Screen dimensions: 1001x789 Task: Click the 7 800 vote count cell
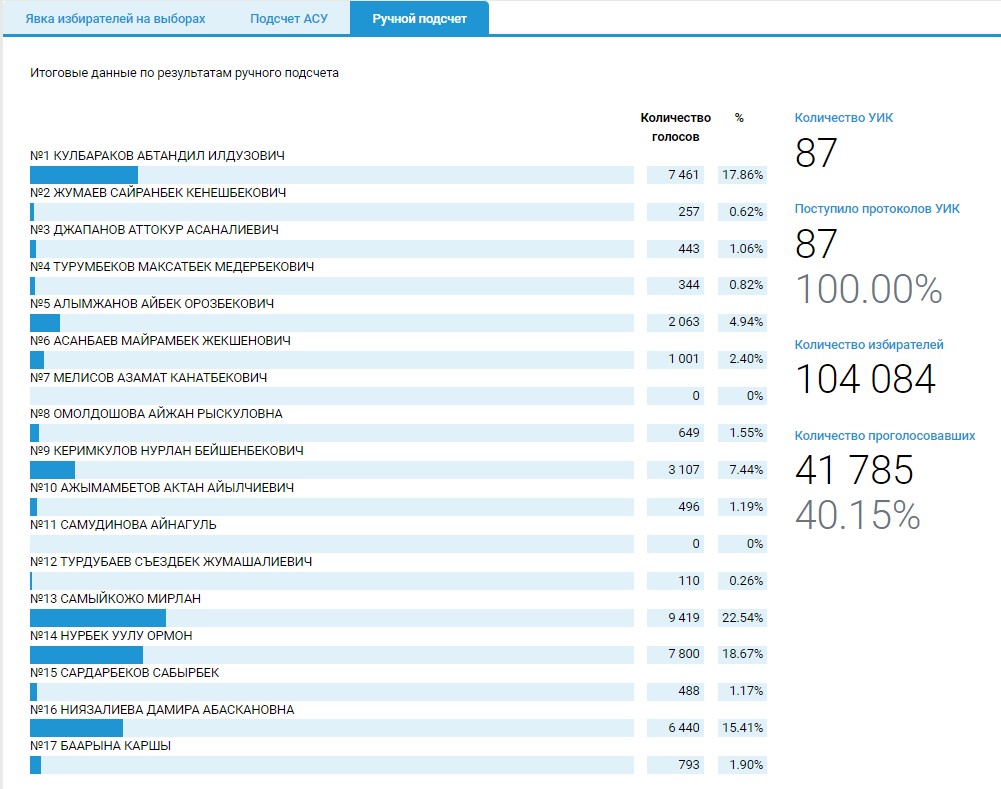675,655
